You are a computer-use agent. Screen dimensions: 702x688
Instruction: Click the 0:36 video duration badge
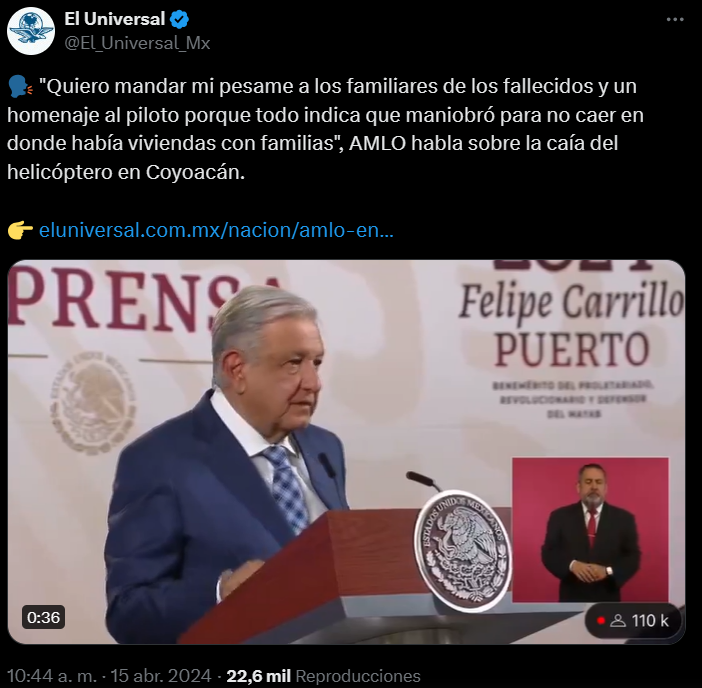click(43, 617)
